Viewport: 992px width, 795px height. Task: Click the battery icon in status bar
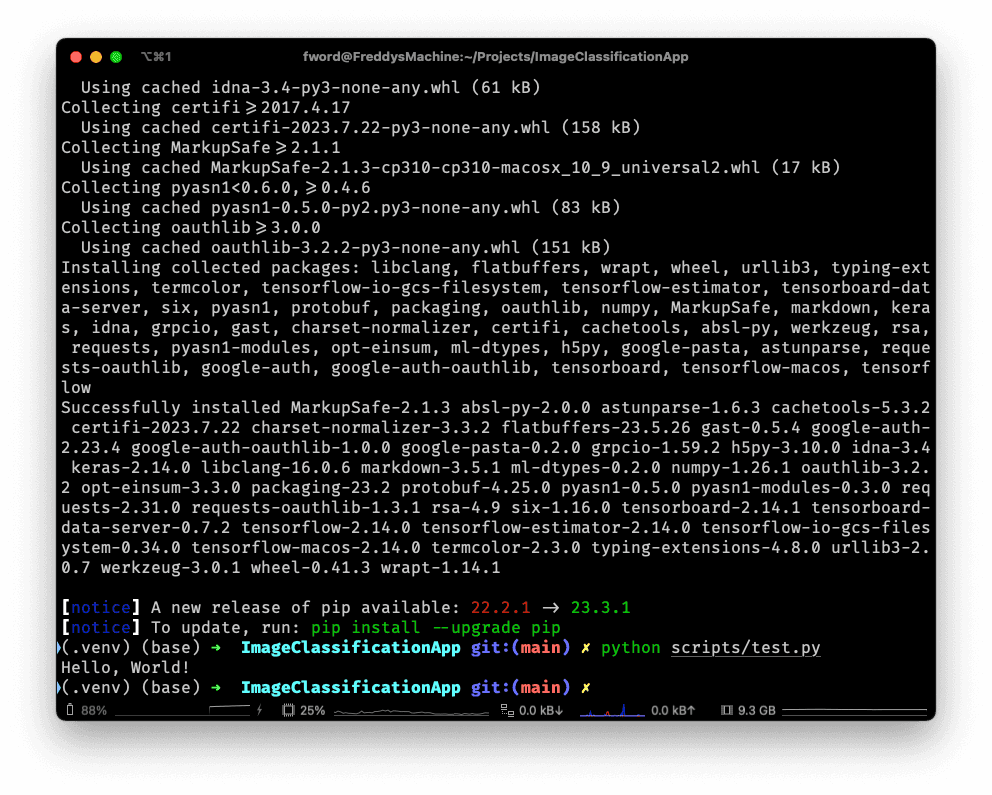[70, 710]
